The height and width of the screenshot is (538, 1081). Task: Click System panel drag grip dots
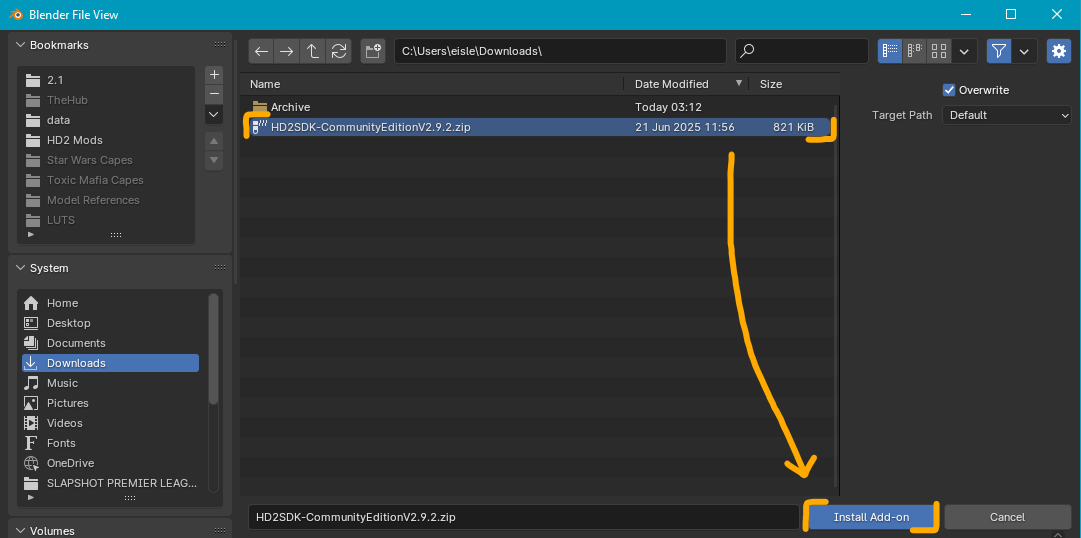219,268
